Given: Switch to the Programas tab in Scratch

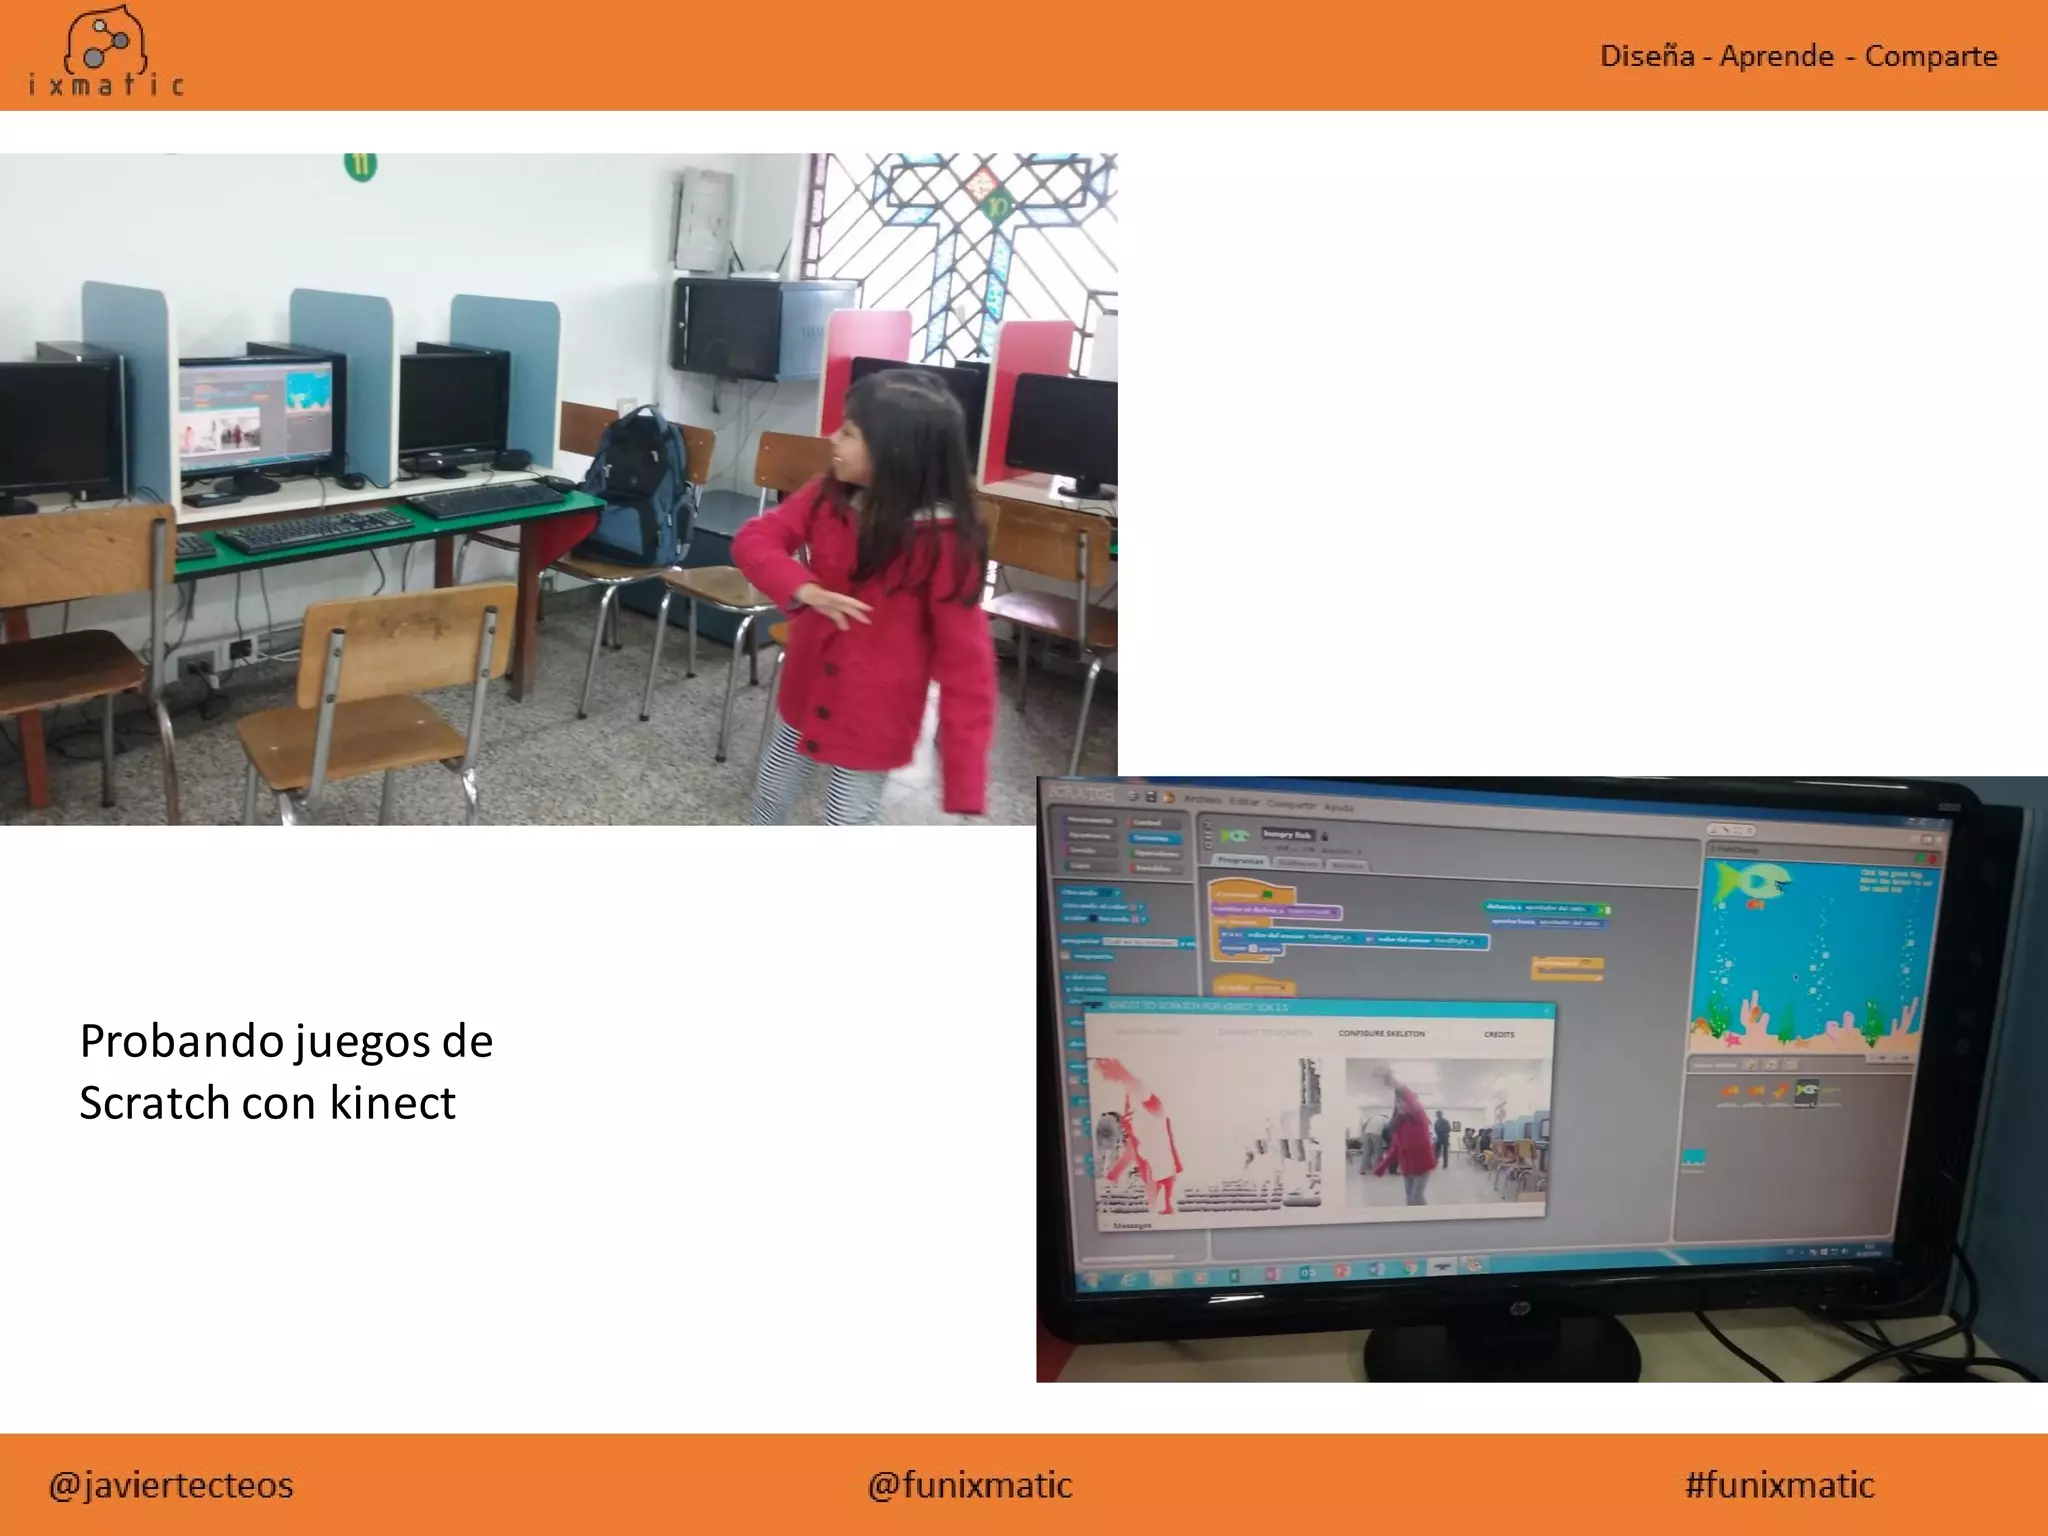Looking at the screenshot, I should [x=1240, y=860].
